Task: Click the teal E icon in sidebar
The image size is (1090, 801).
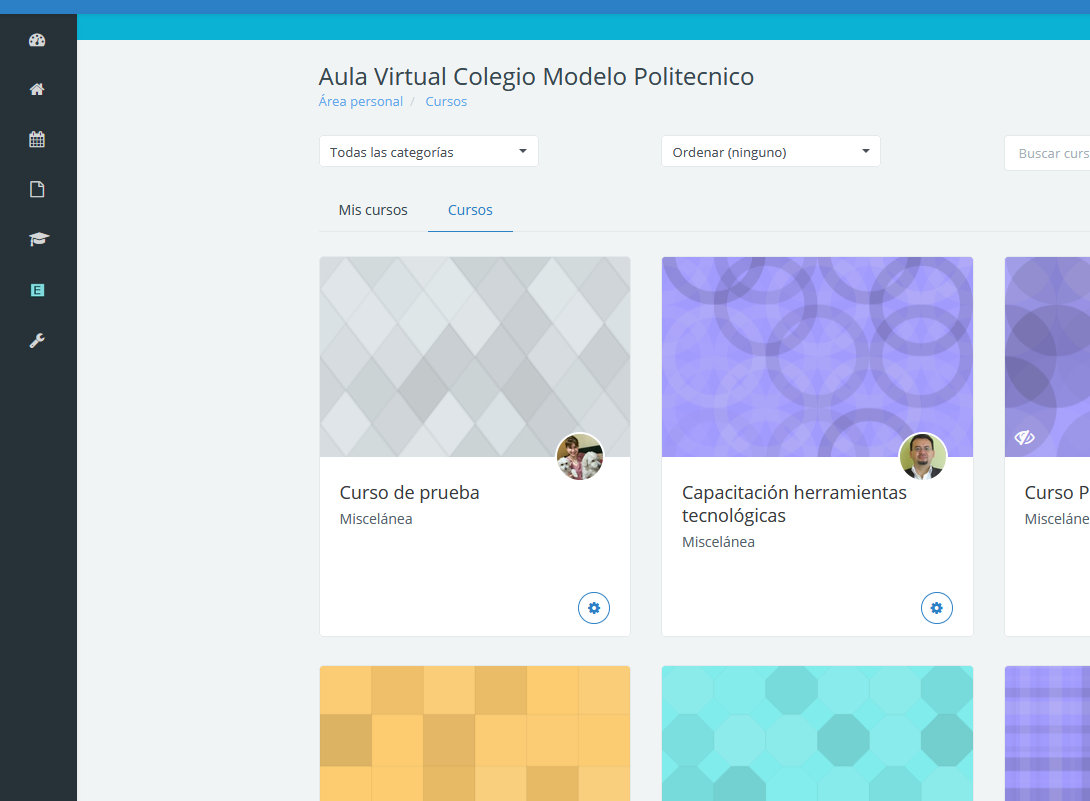Action: 38,290
